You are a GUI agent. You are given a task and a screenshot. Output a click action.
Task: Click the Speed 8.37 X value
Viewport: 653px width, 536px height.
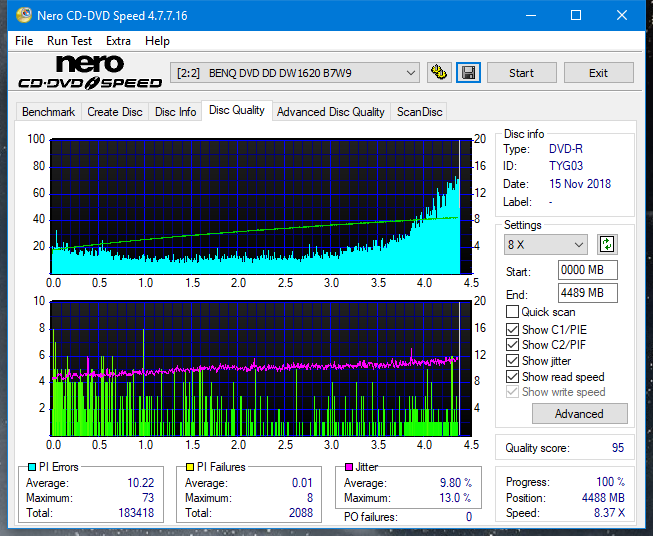click(x=609, y=513)
